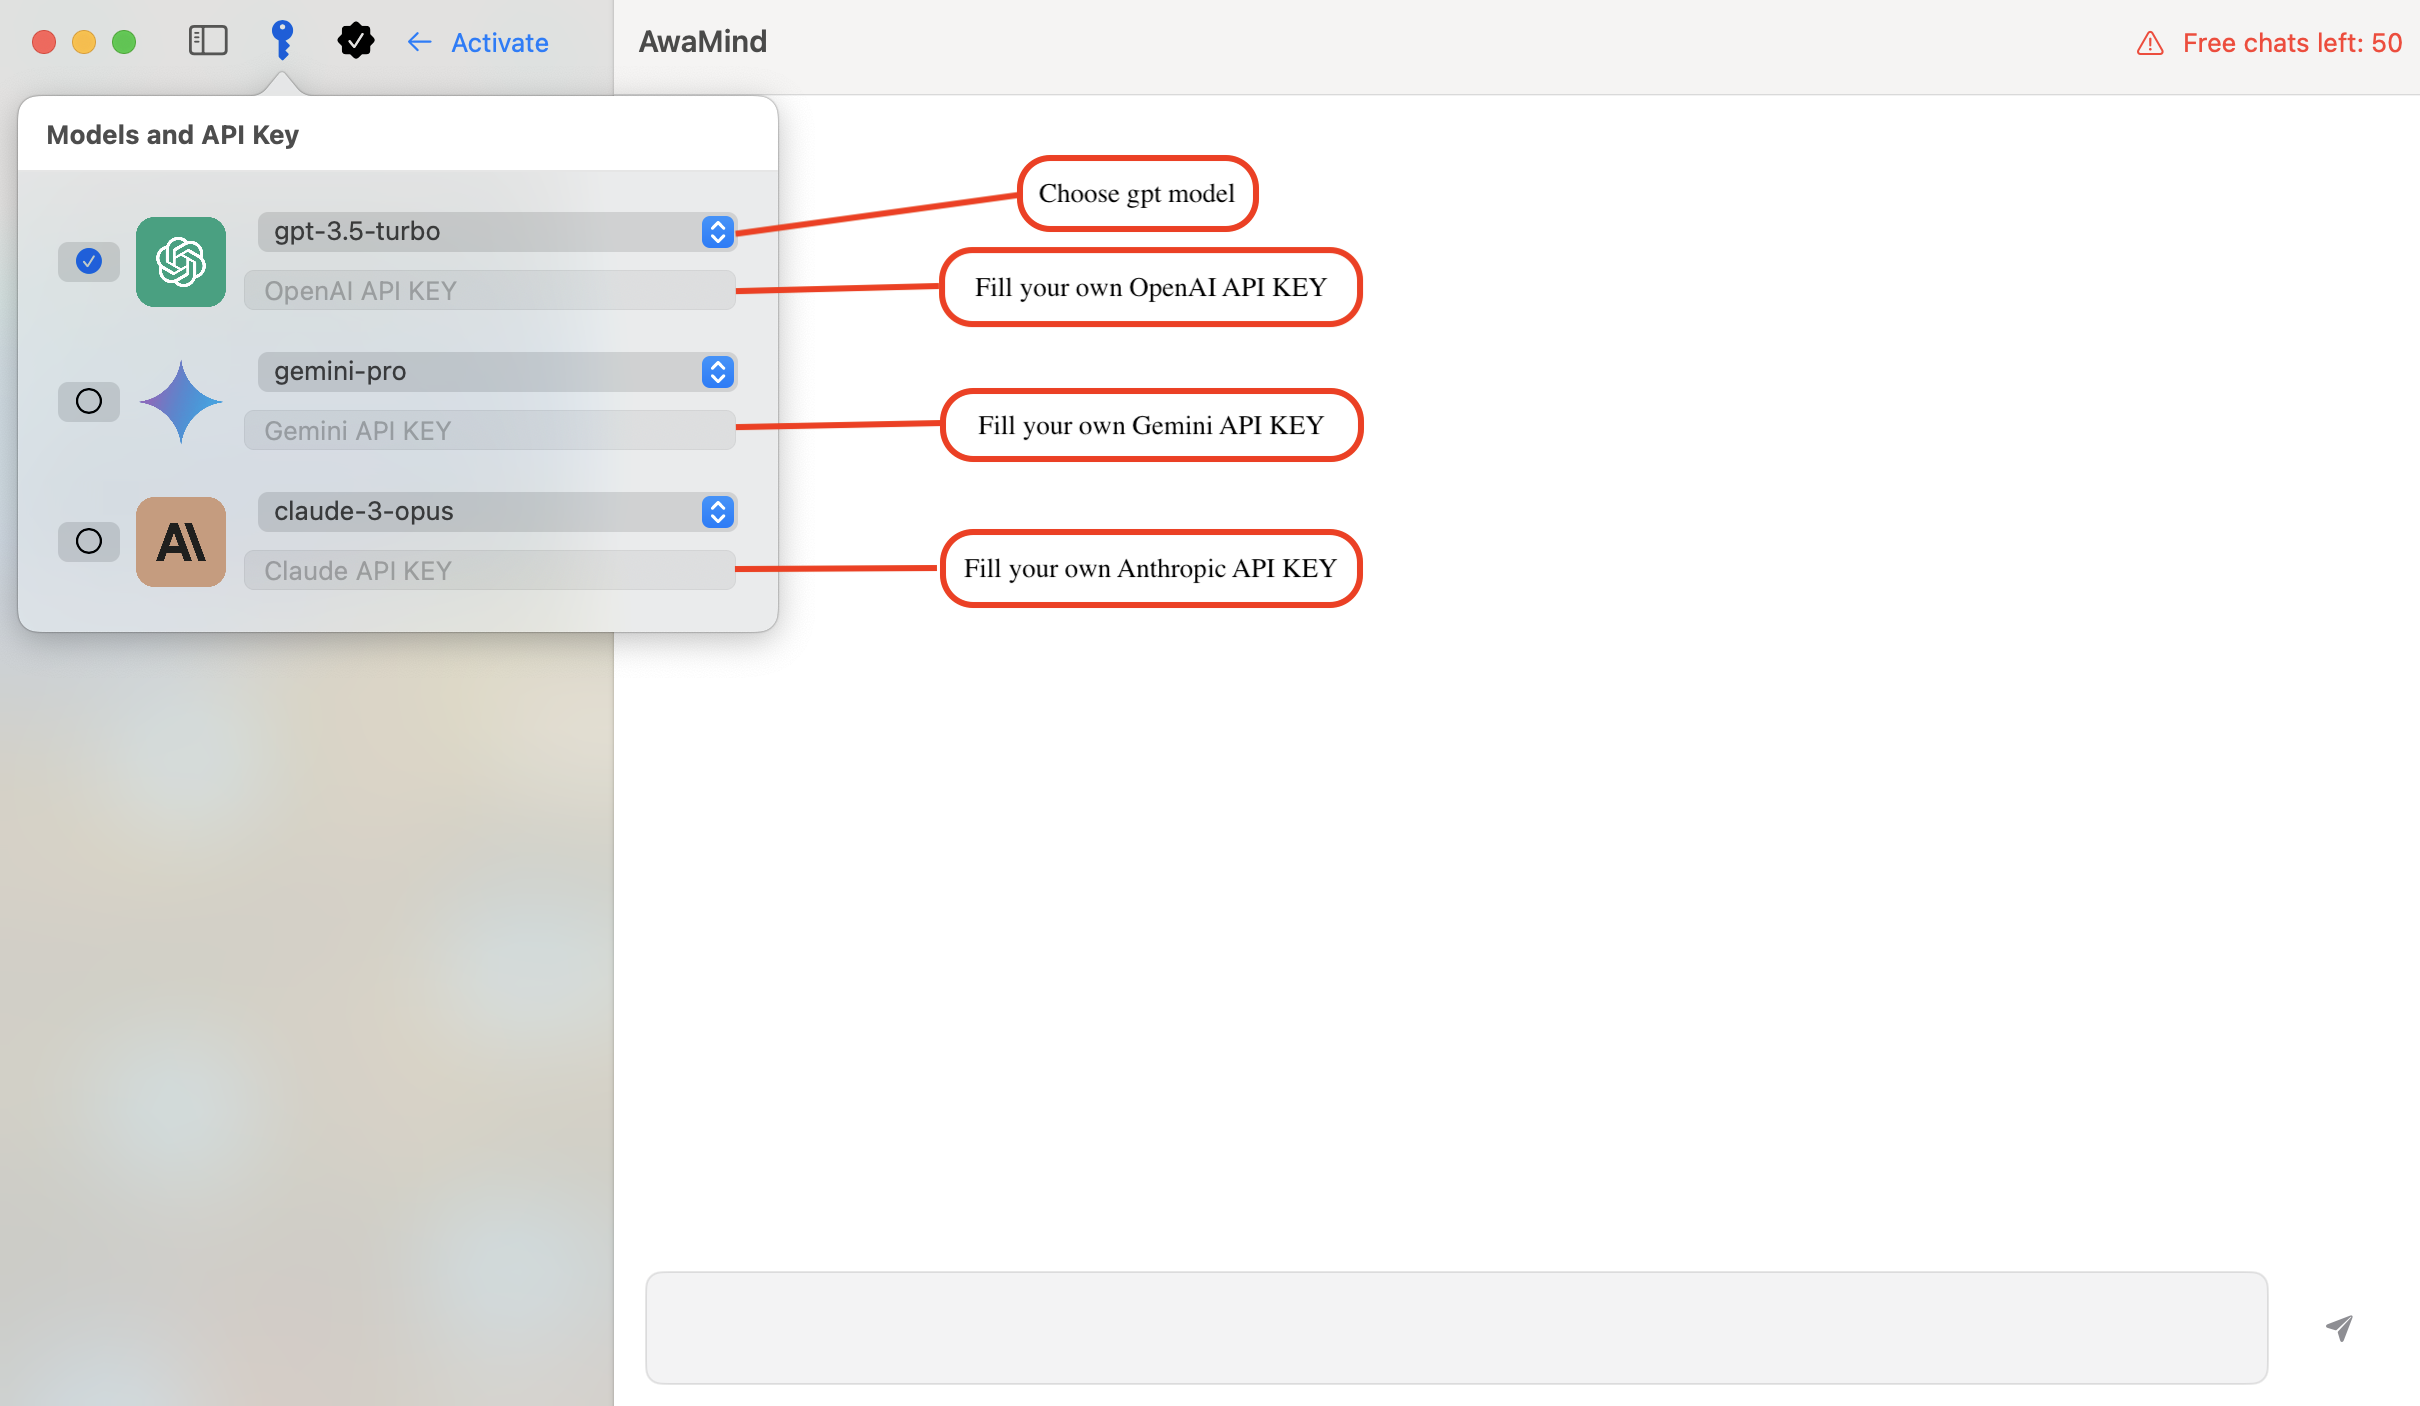Click the Activate button
Image resolution: width=2420 pixels, height=1406 pixels.
[x=497, y=42]
